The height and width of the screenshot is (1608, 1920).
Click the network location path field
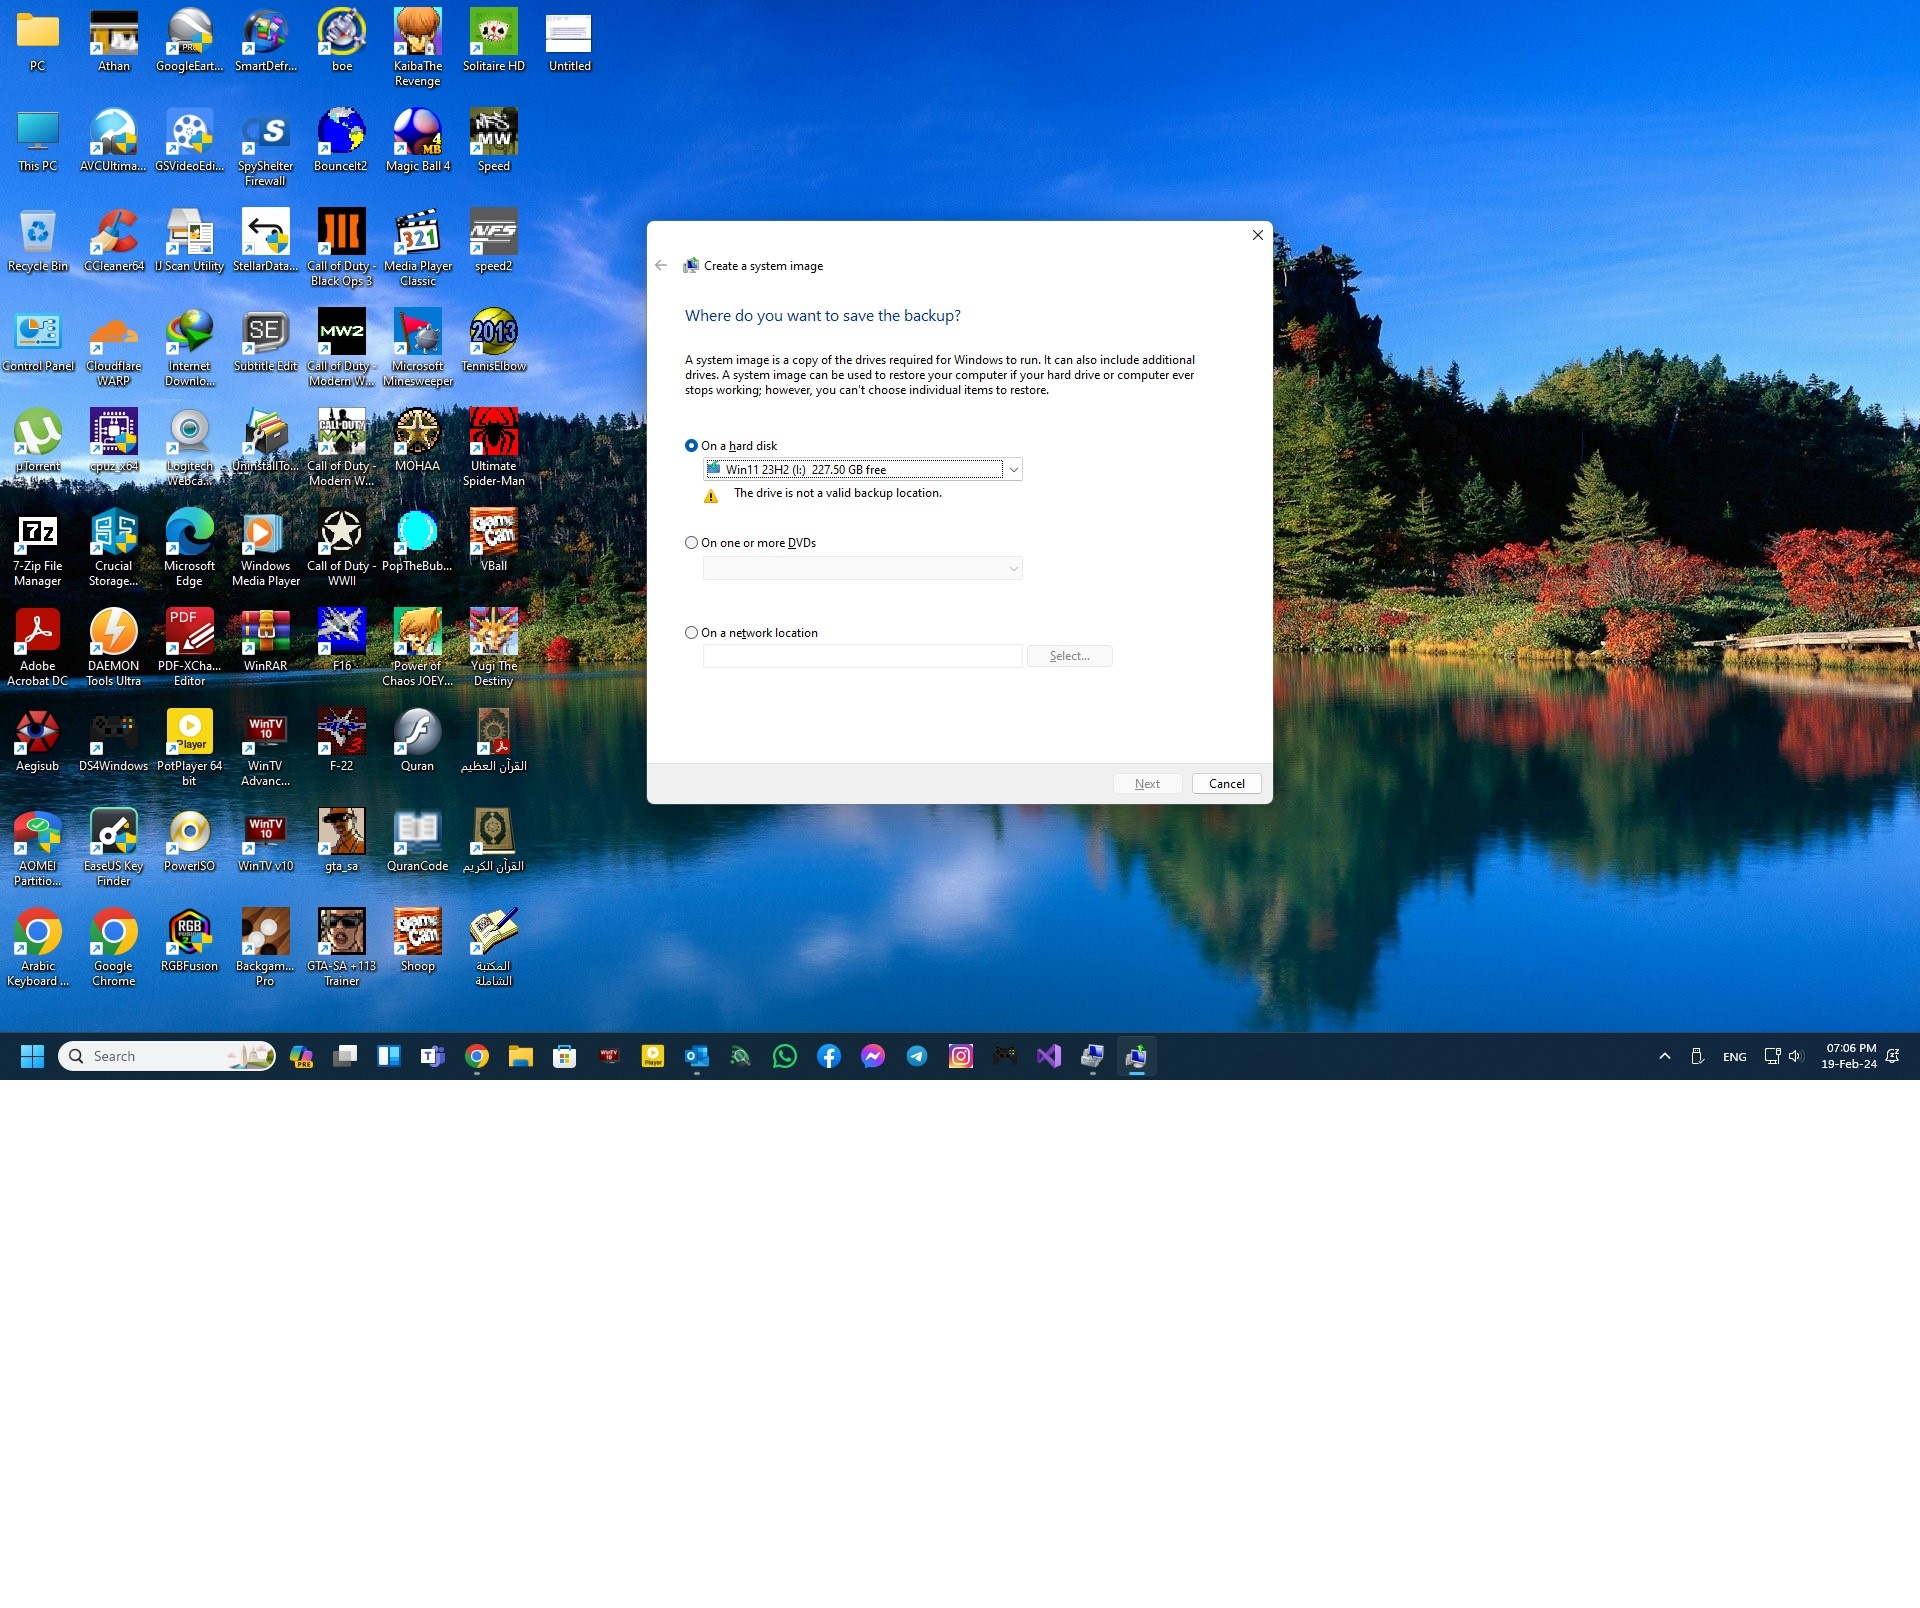coord(861,655)
